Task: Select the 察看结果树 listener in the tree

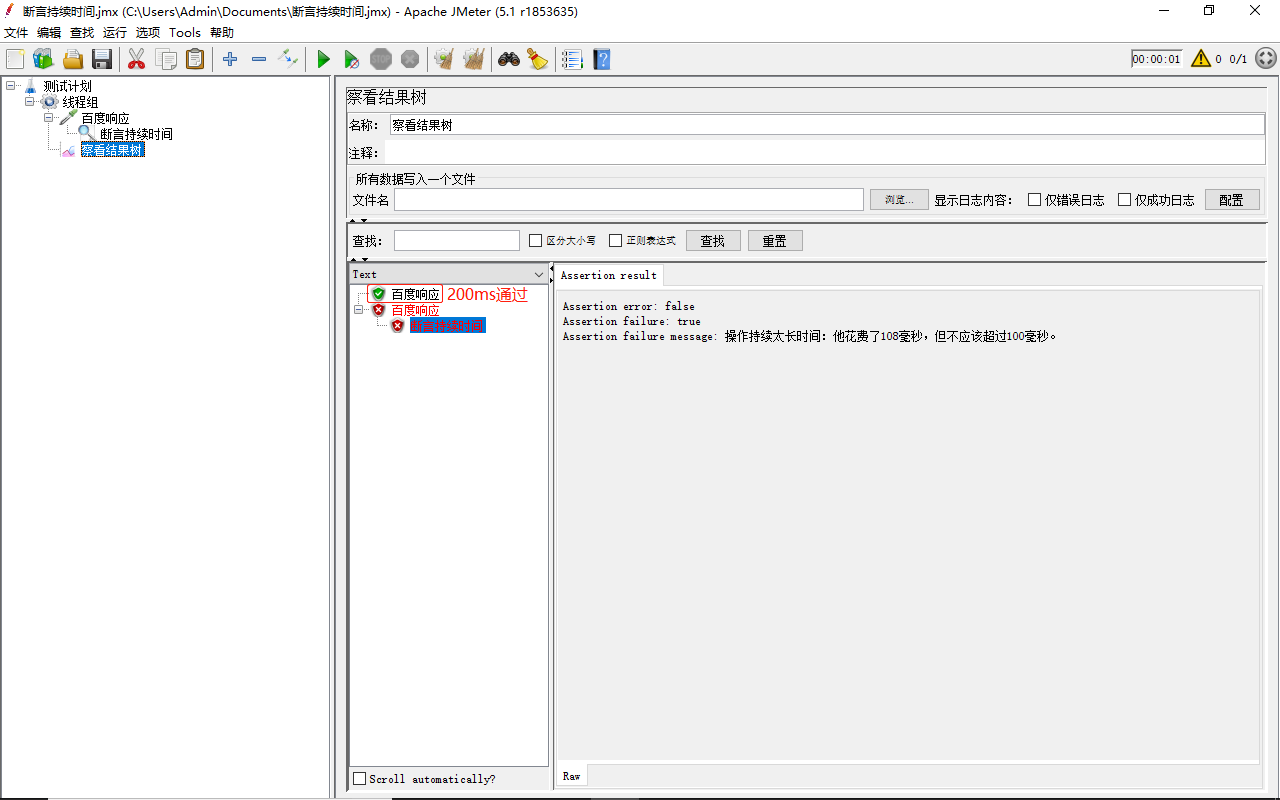Action: tap(112, 150)
